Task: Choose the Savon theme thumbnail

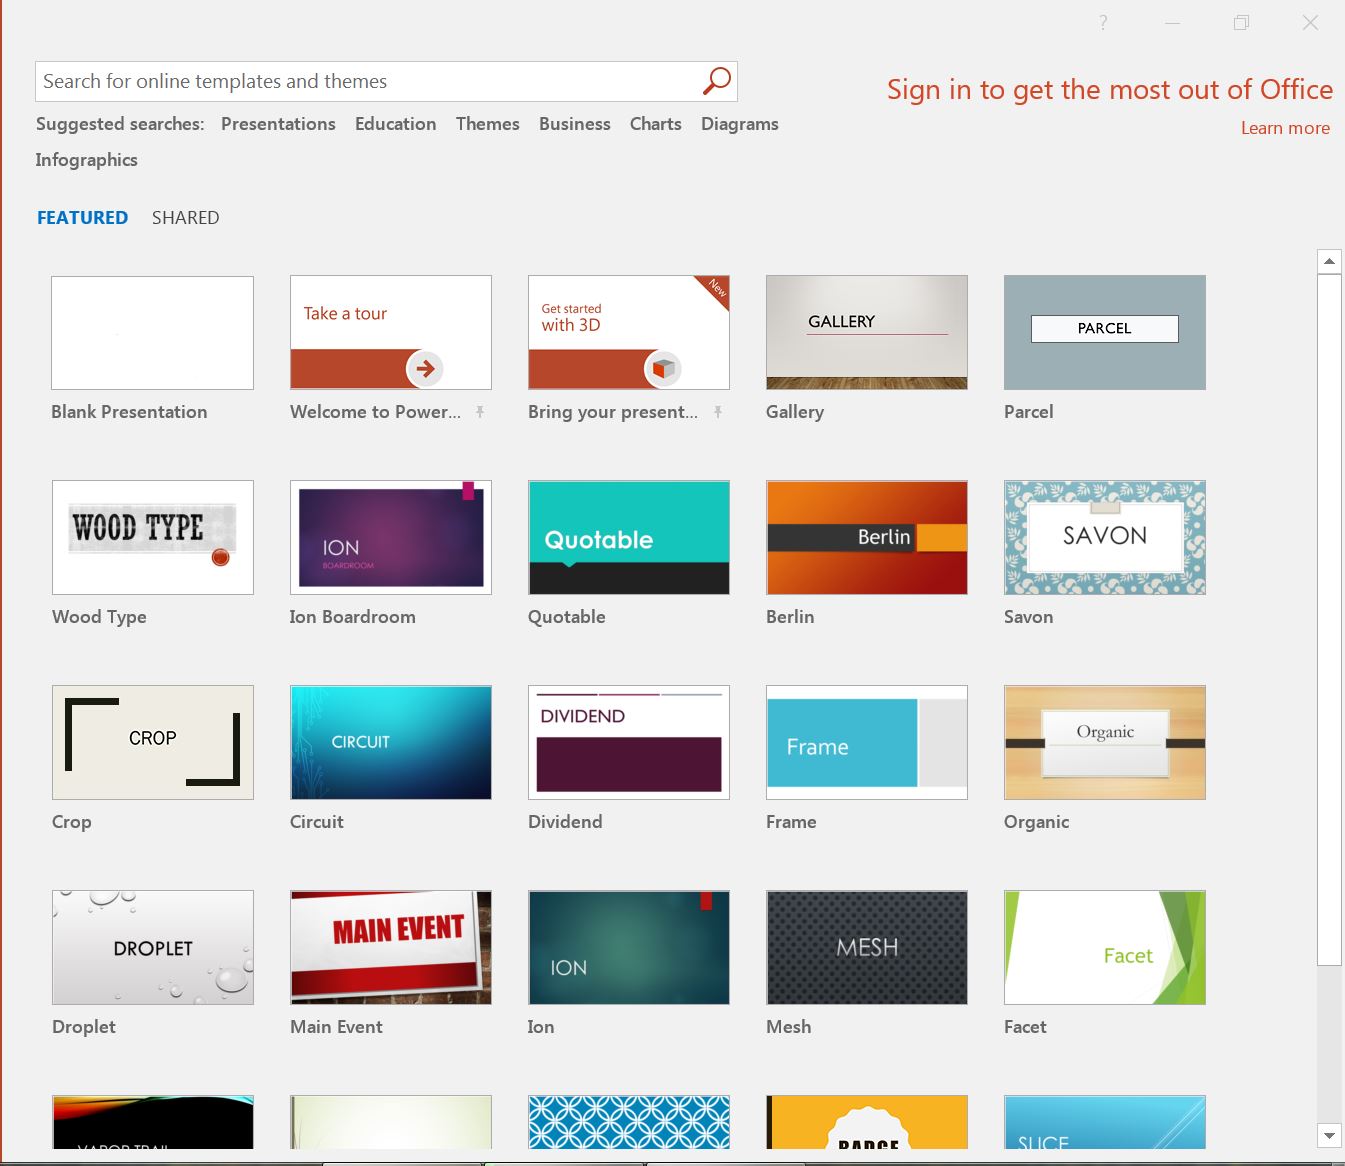Action: (1104, 538)
